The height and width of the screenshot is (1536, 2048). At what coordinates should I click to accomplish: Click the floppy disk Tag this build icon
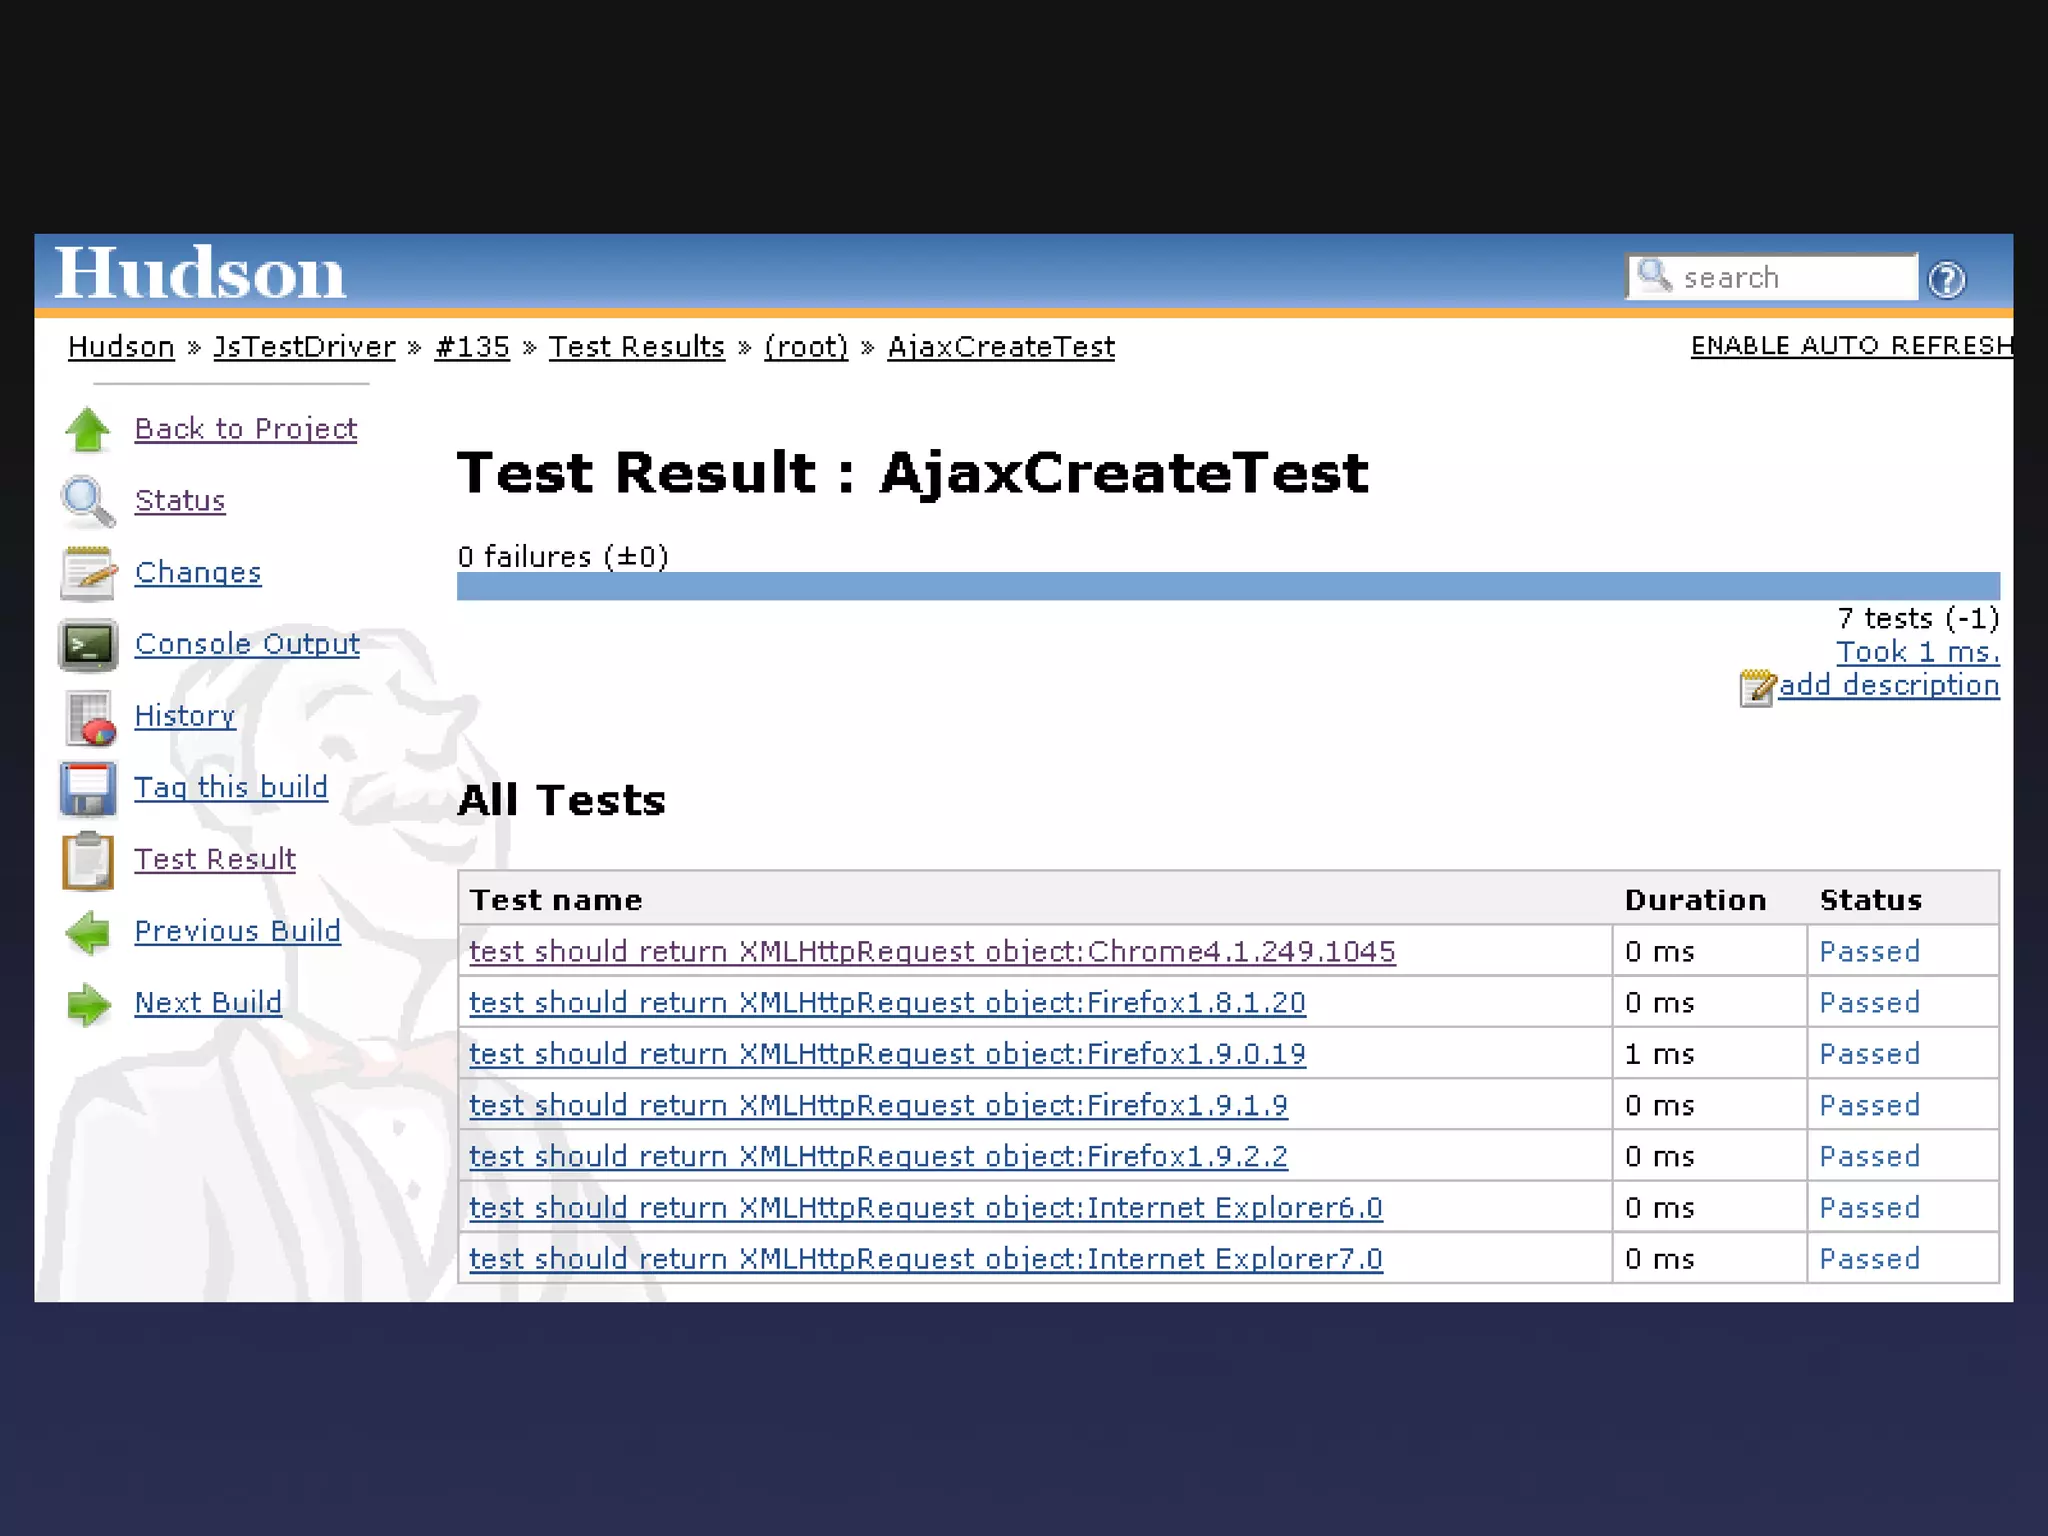[88, 789]
